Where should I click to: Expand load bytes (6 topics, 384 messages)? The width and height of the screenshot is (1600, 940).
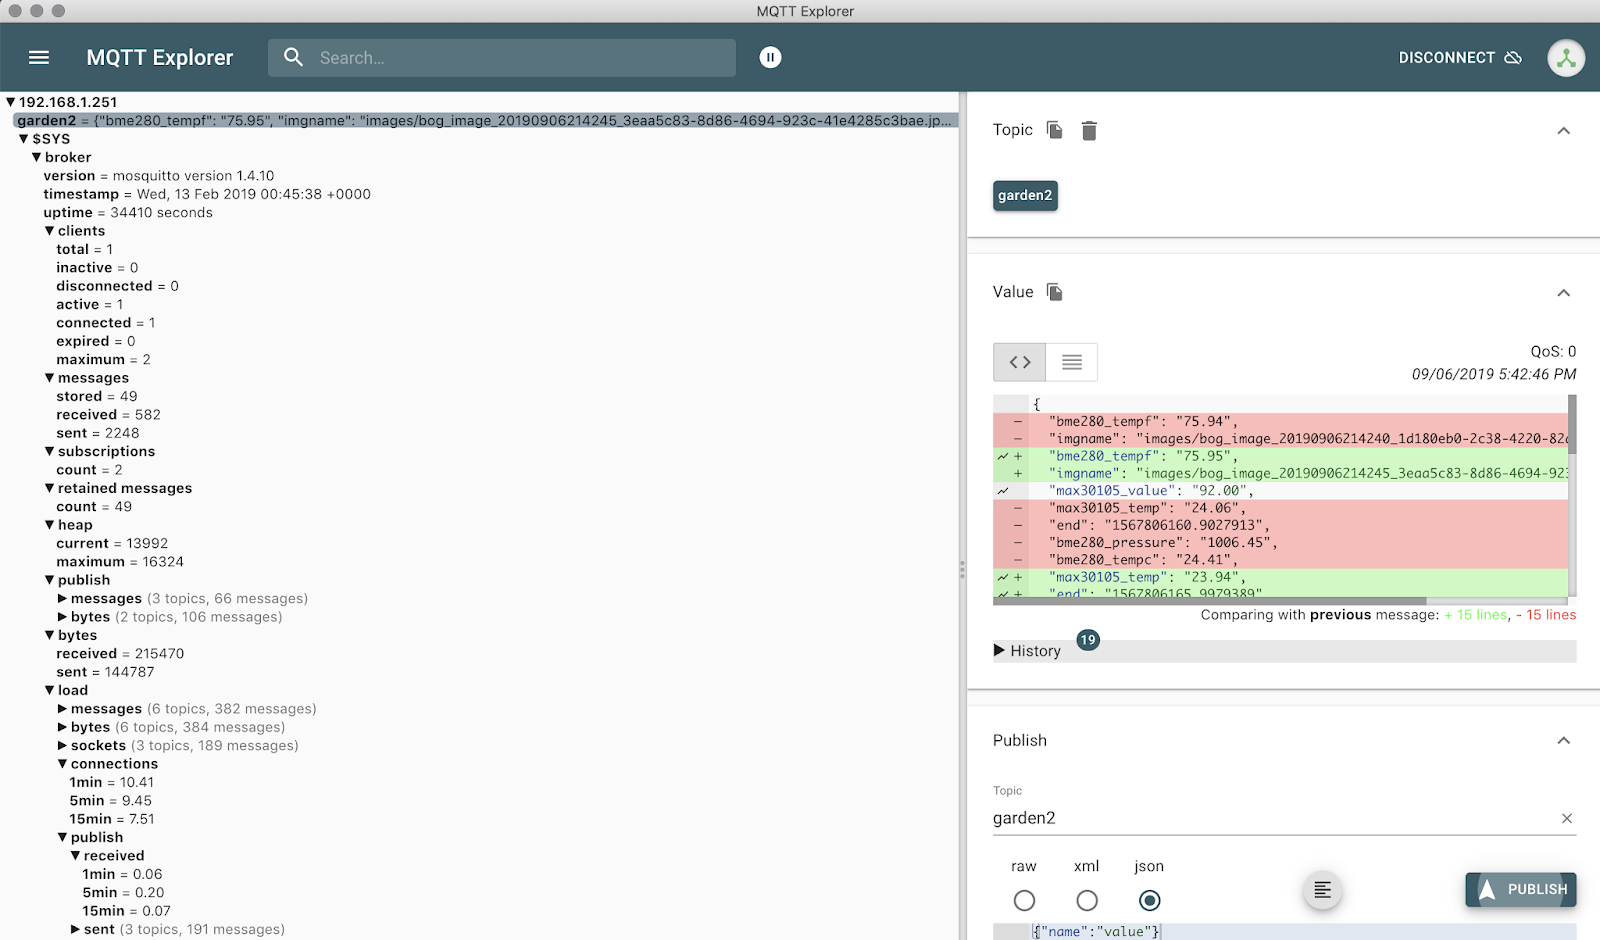[63, 727]
